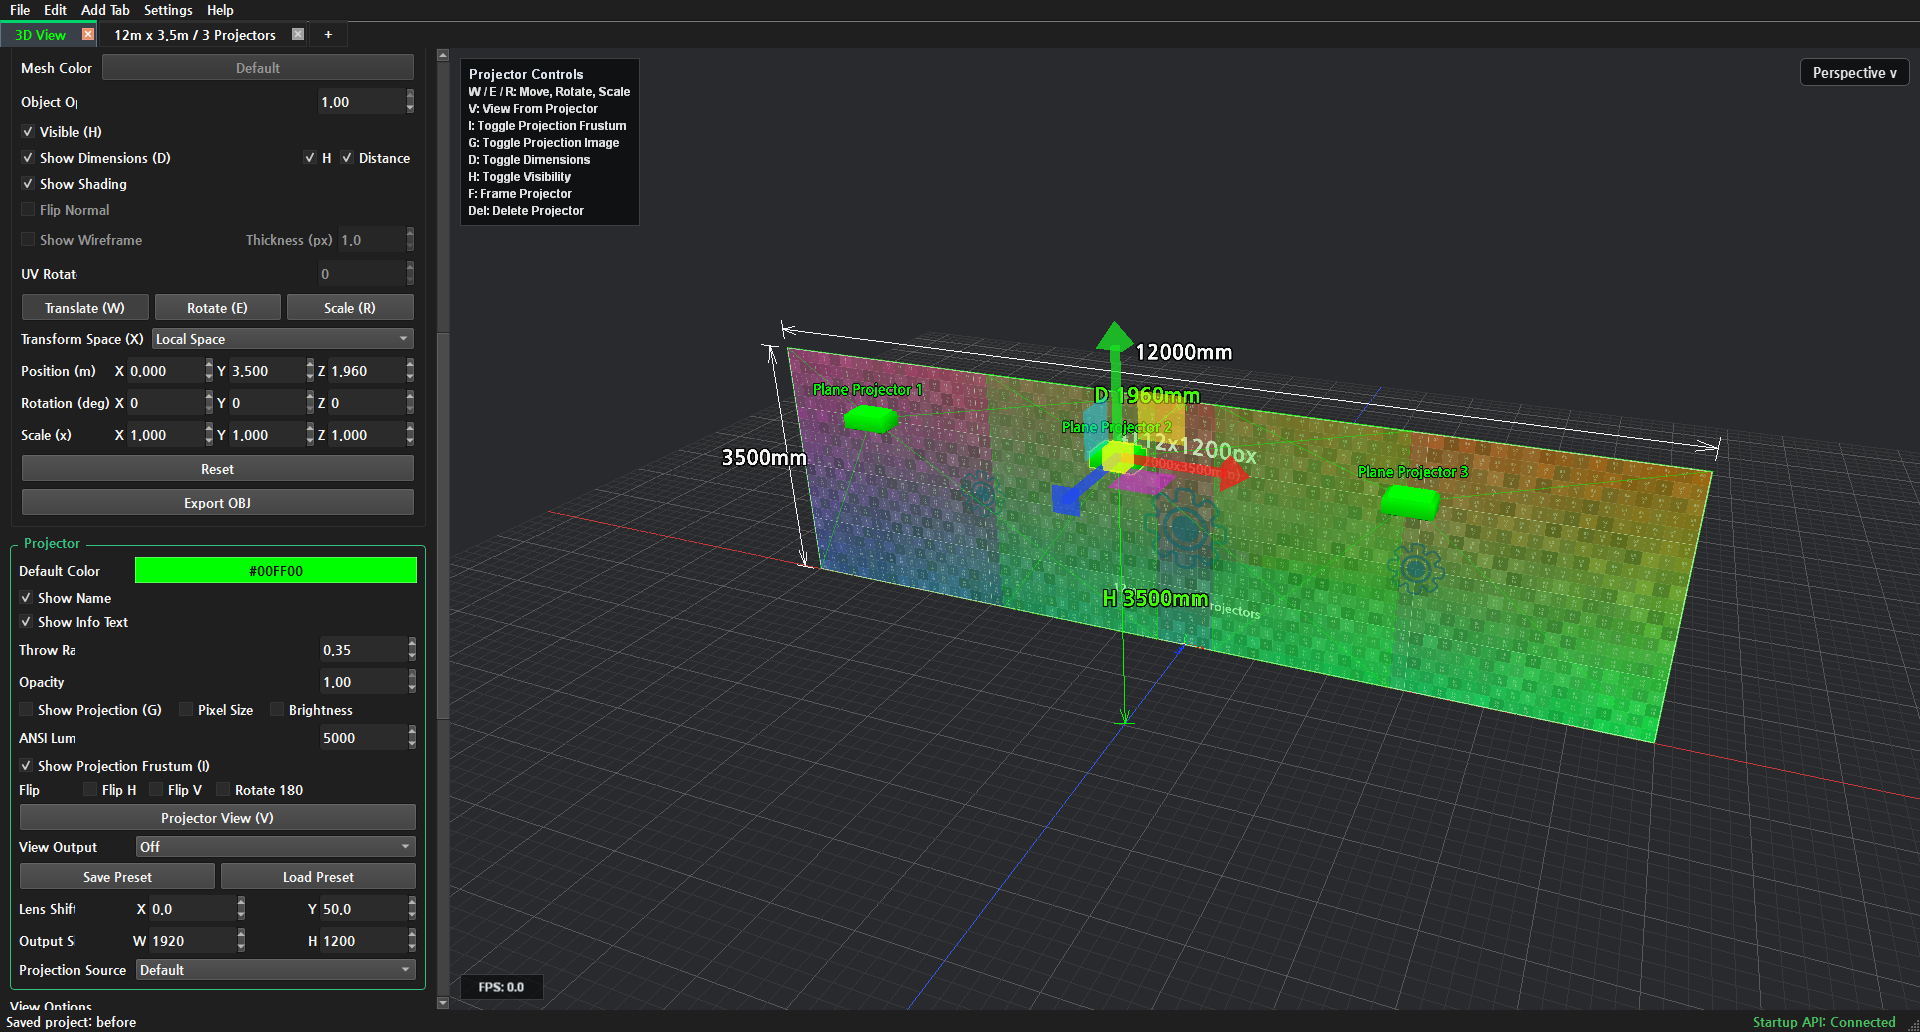Step the Object Opacity spinner

click(x=410, y=102)
